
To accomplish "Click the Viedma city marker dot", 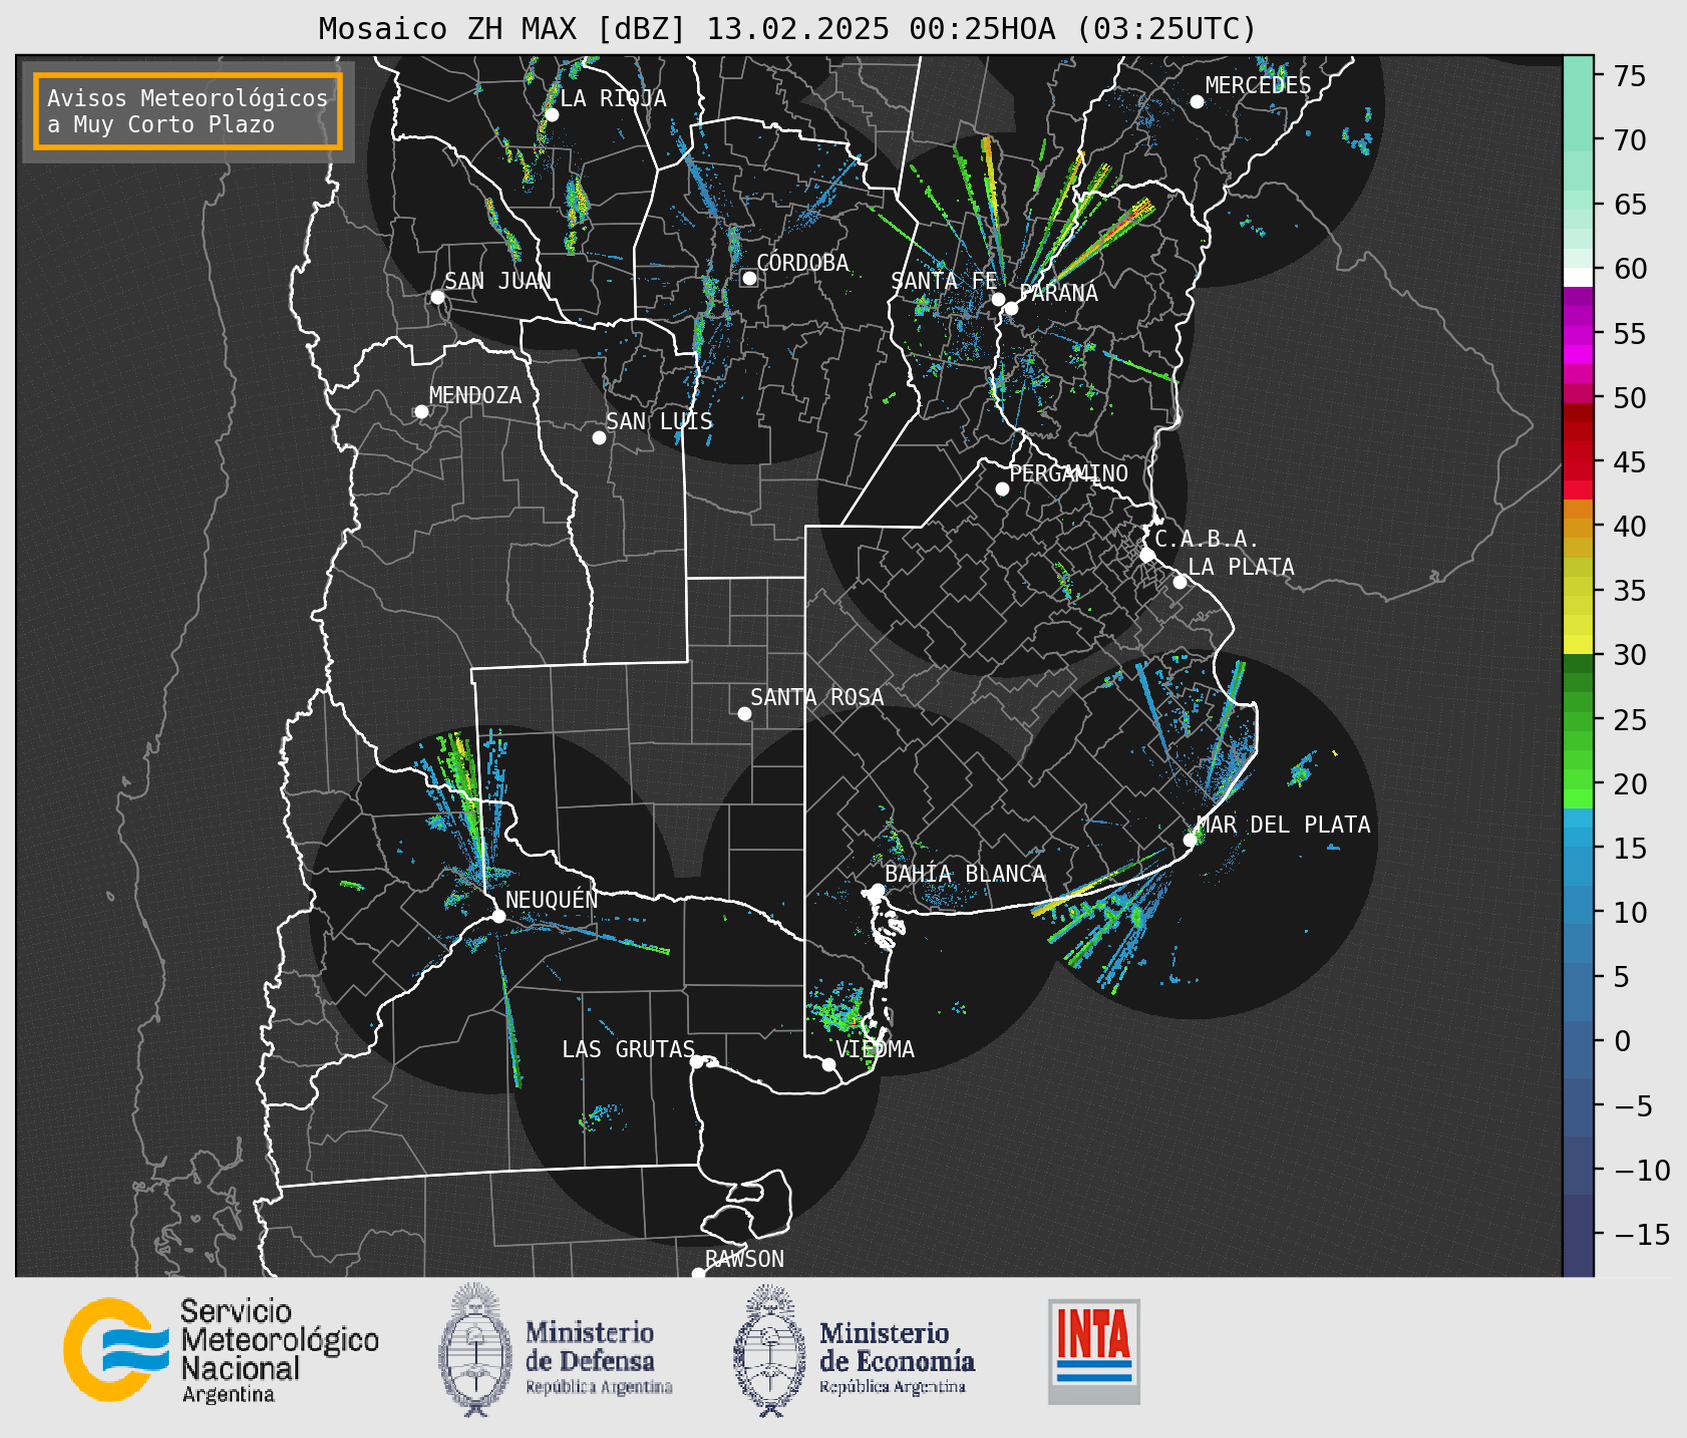I will pyautogui.click(x=829, y=1064).
